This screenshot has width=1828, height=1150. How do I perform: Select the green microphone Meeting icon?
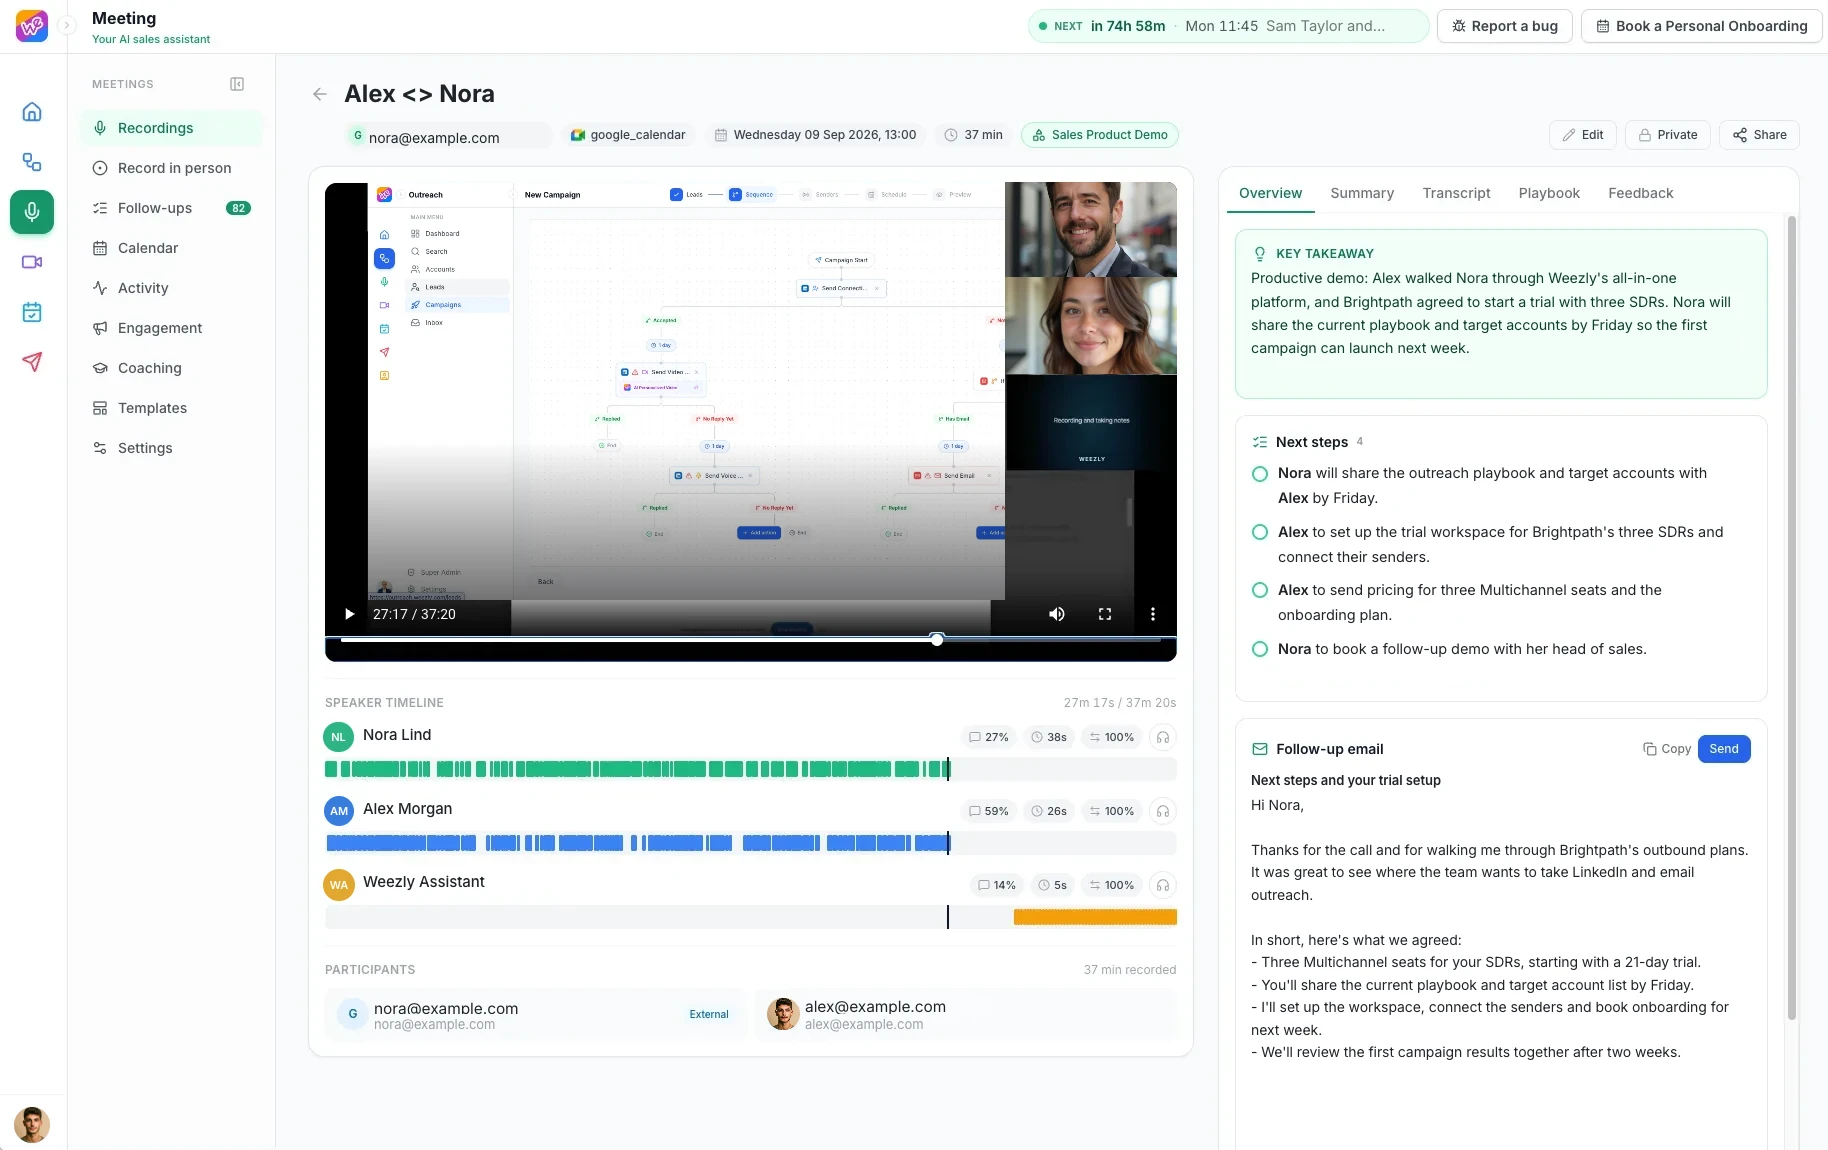point(32,212)
